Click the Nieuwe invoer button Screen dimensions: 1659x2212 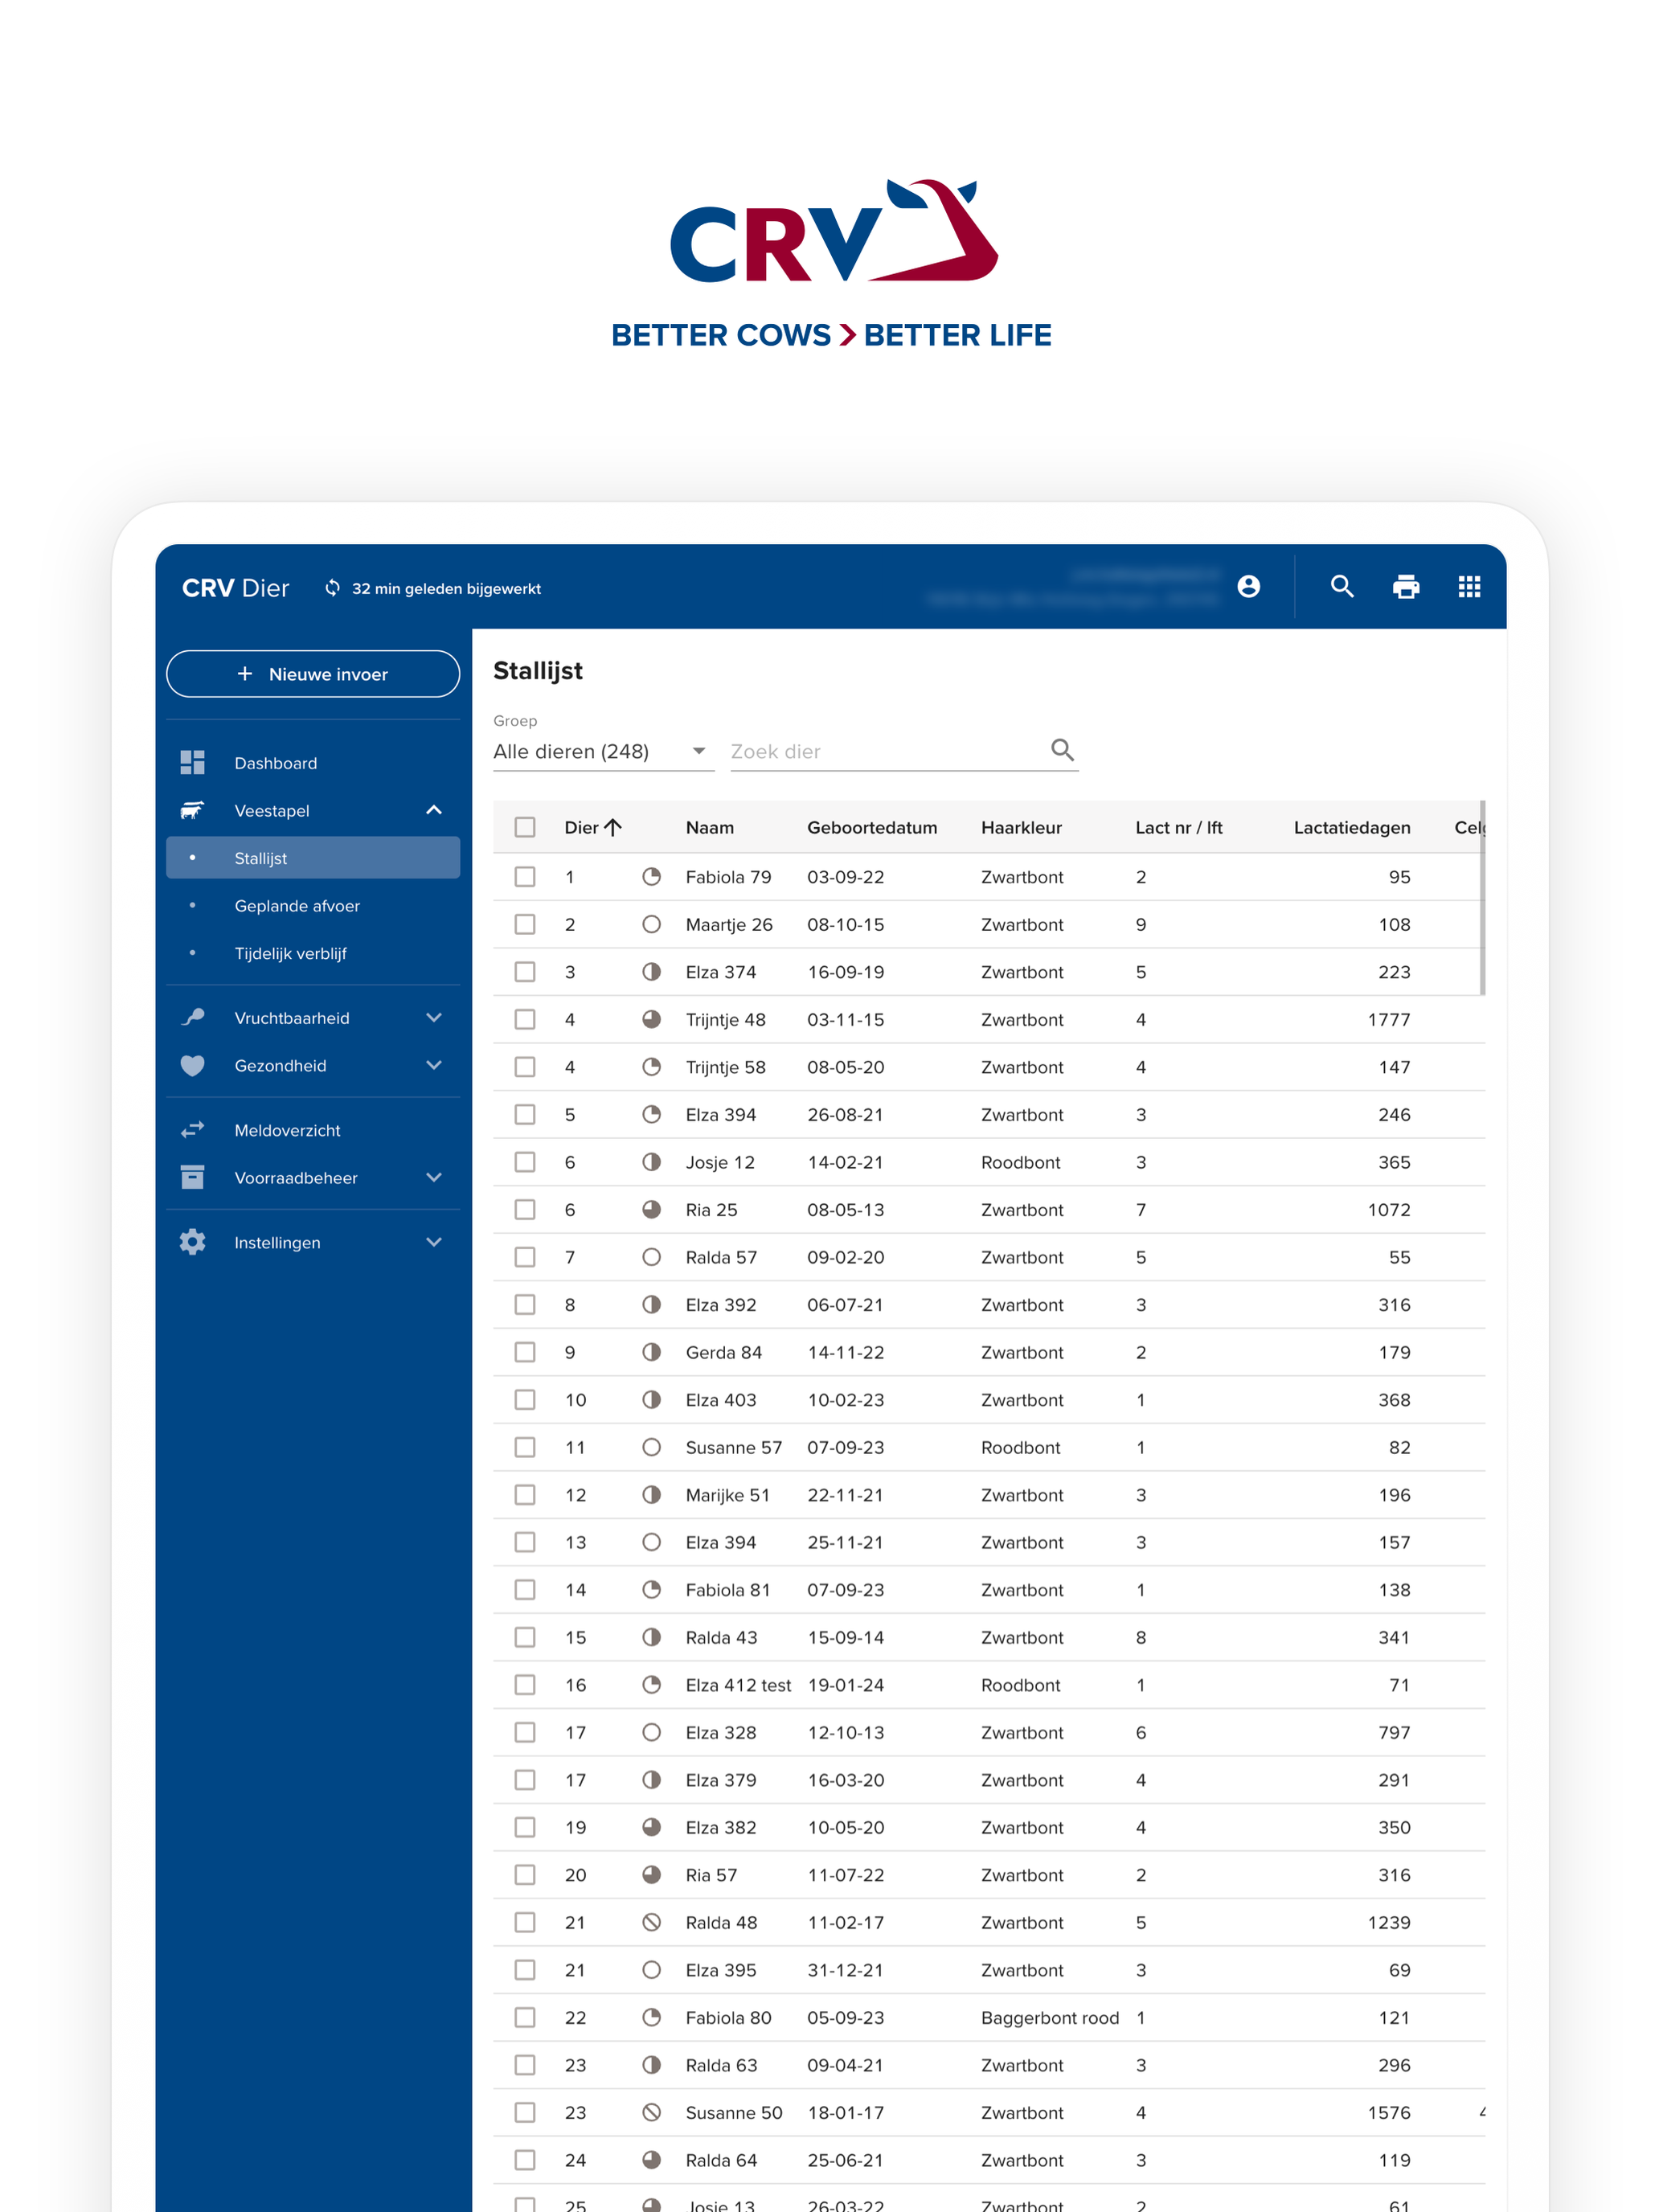click(x=313, y=674)
